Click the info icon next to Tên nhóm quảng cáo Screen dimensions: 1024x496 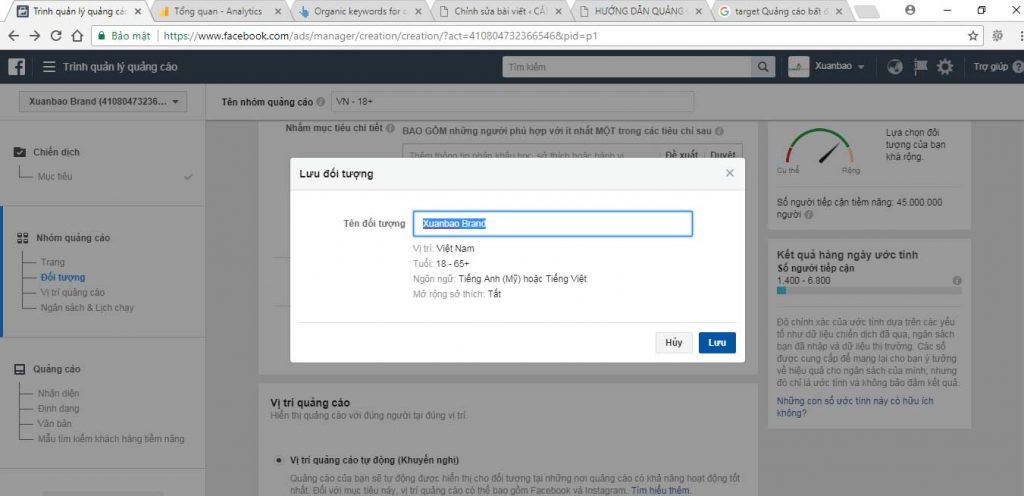pos(320,102)
